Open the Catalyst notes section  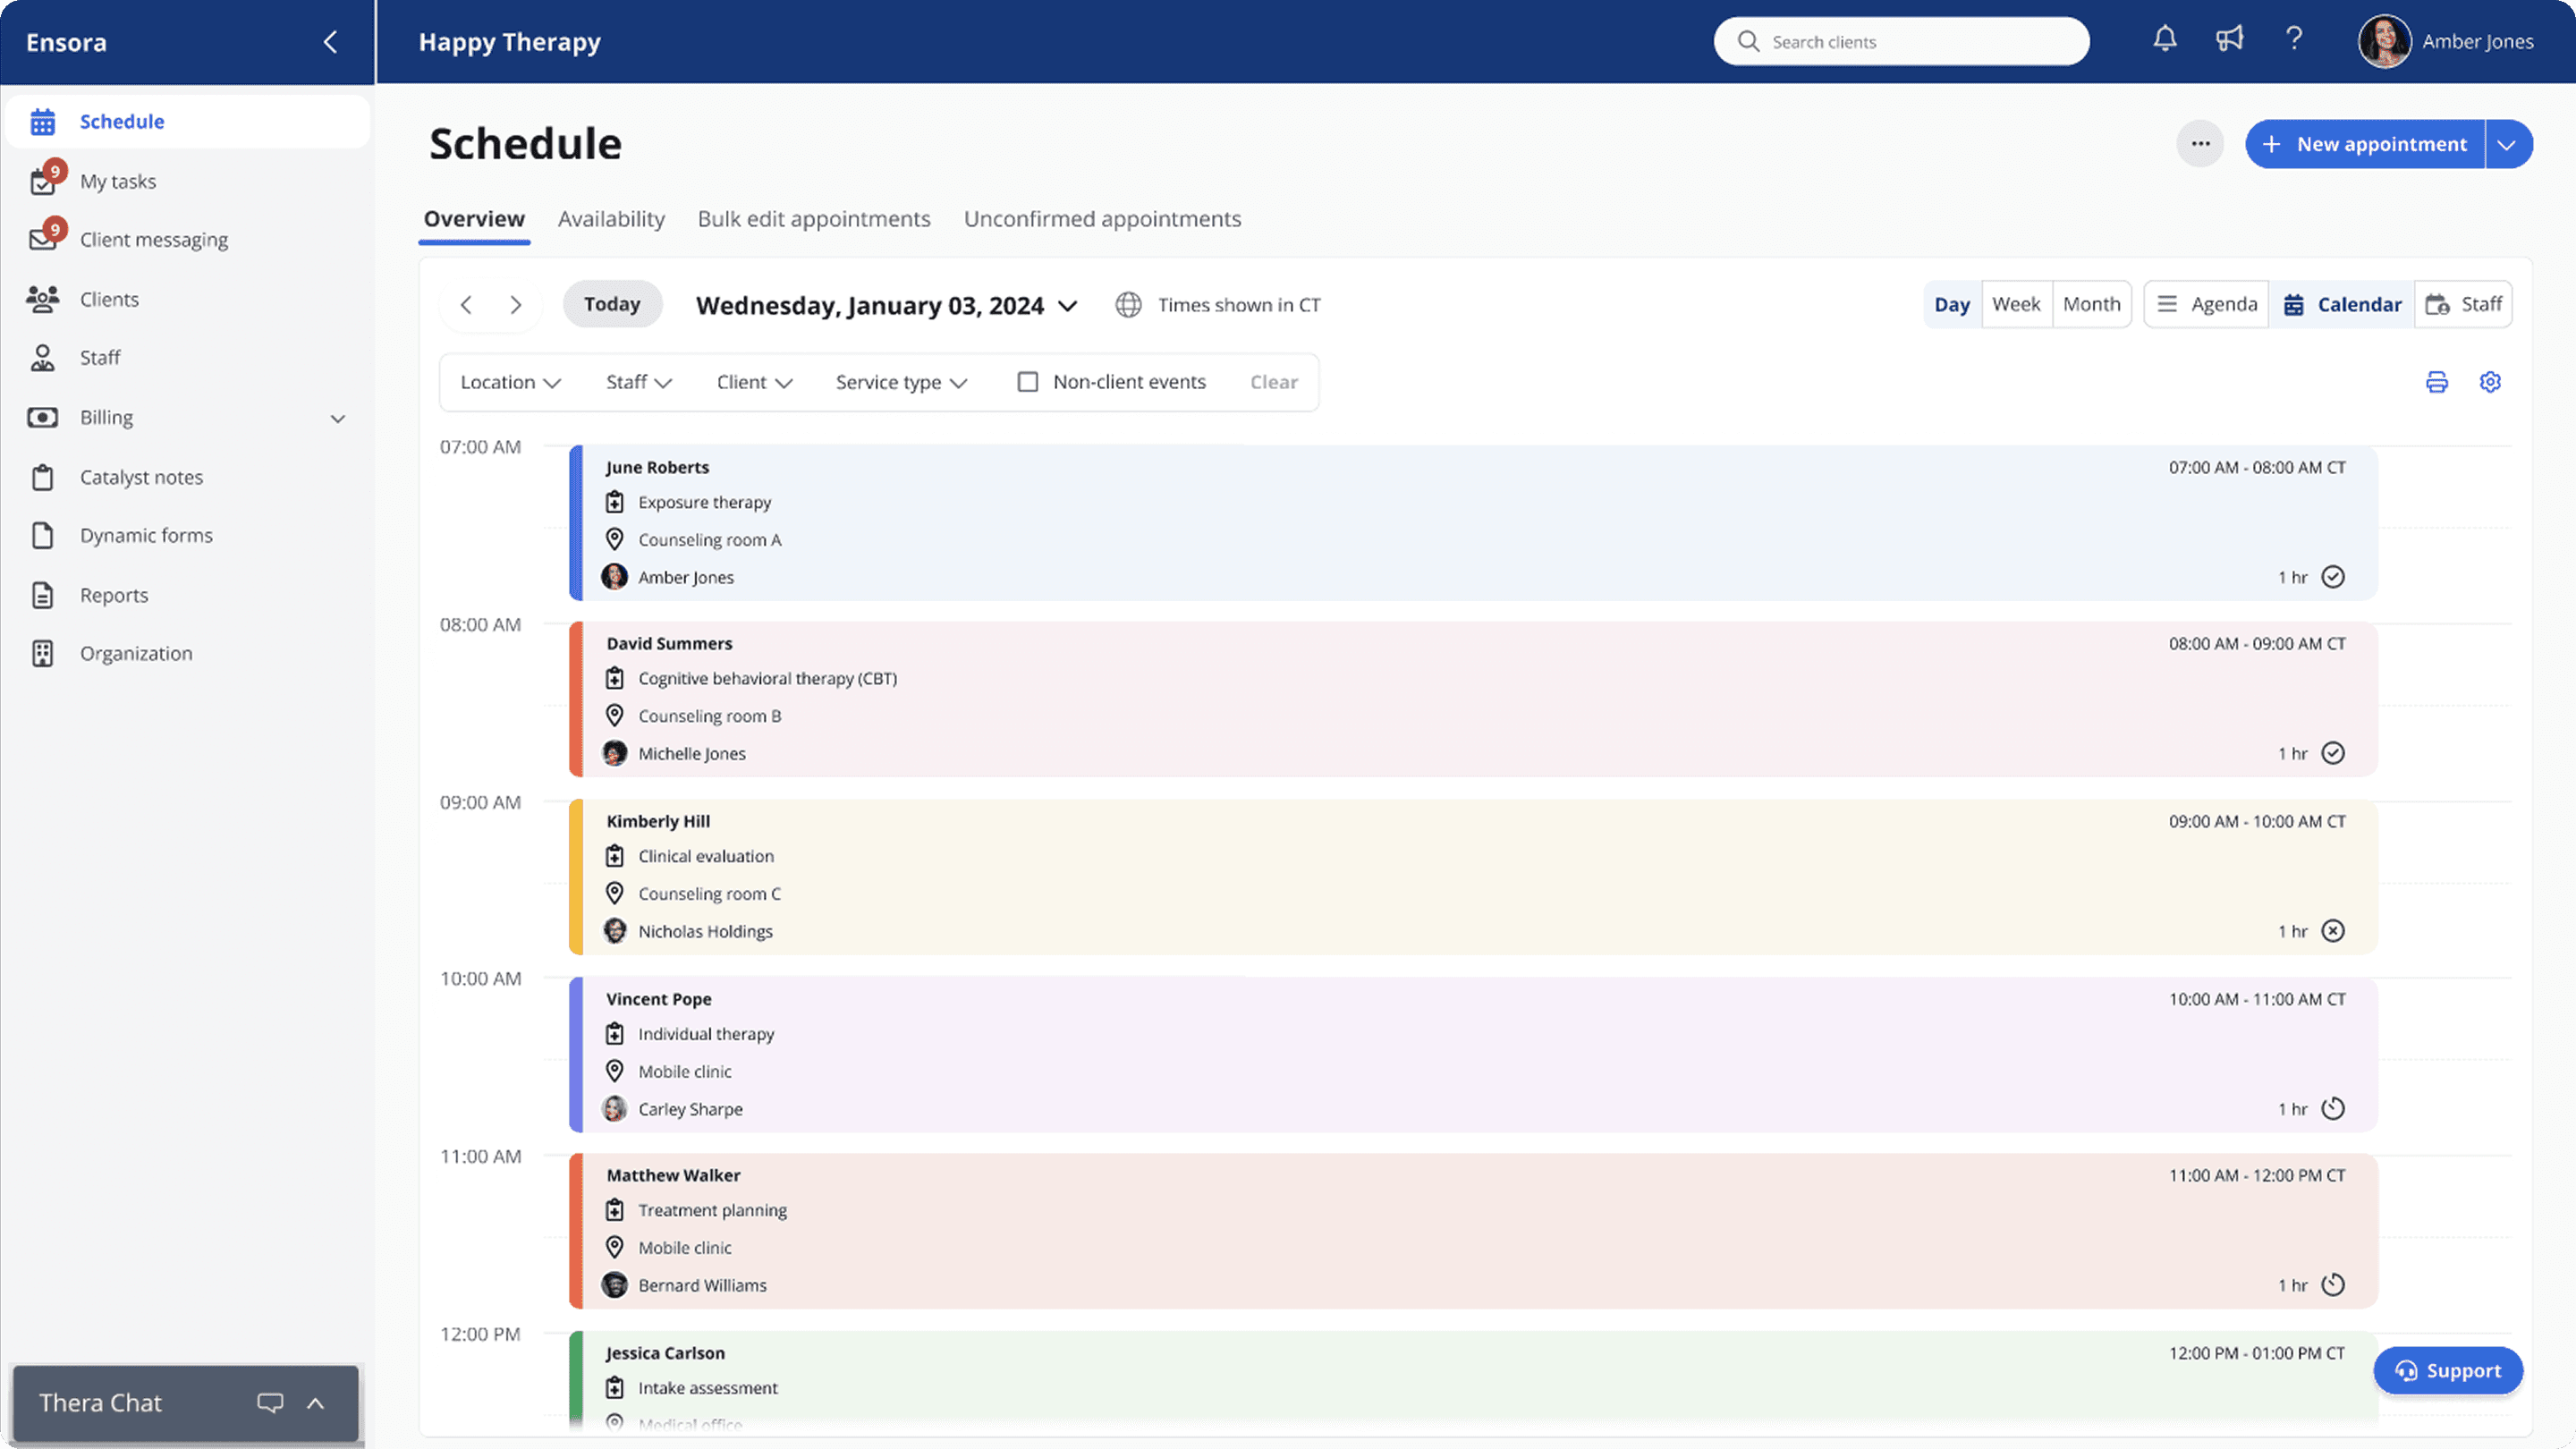tap(141, 477)
